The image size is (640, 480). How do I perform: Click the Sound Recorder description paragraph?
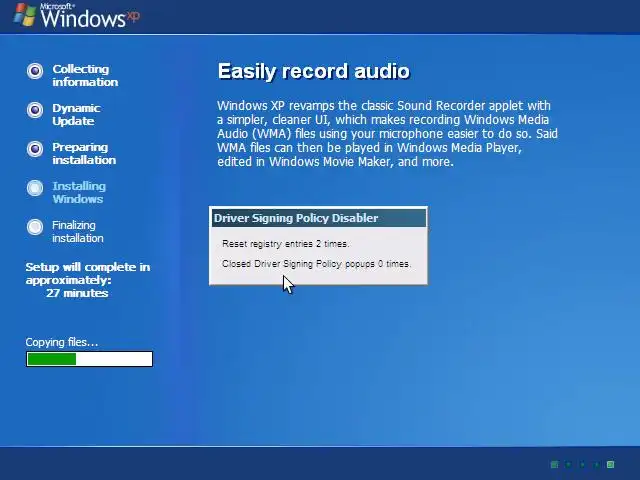[x=387, y=133]
